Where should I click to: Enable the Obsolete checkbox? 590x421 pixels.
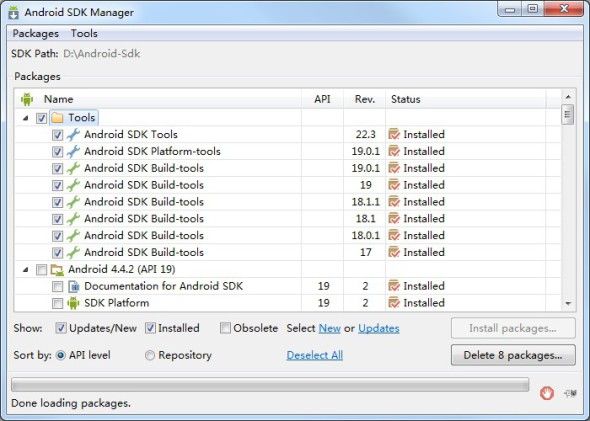(x=225, y=328)
